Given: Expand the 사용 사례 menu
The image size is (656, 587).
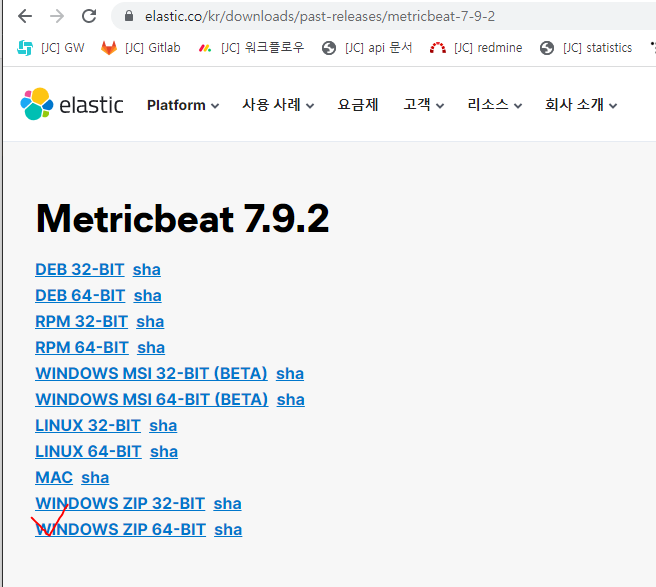Looking at the screenshot, I should pyautogui.click(x=278, y=105).
